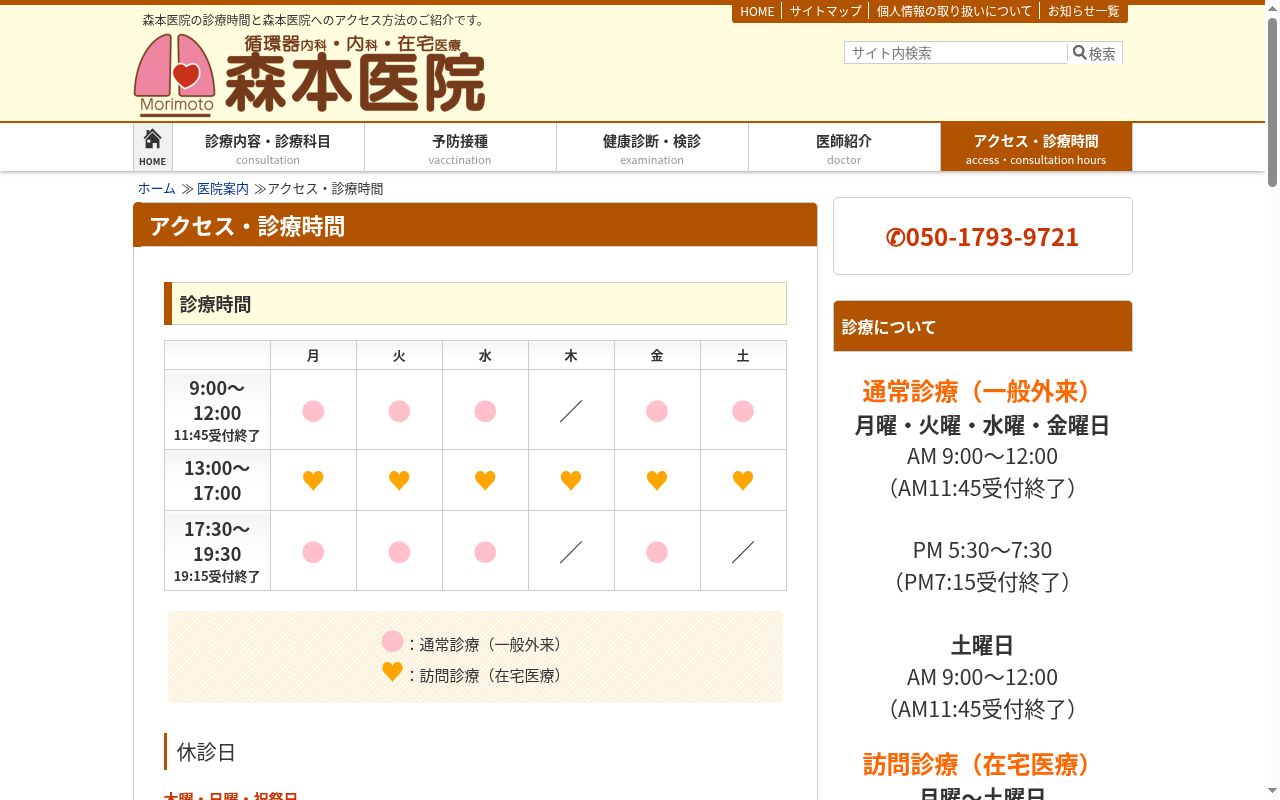Viewport: 1280px width, 800px height.
Task: Click the pink circle legend symbol
Action: coord(392,642)
